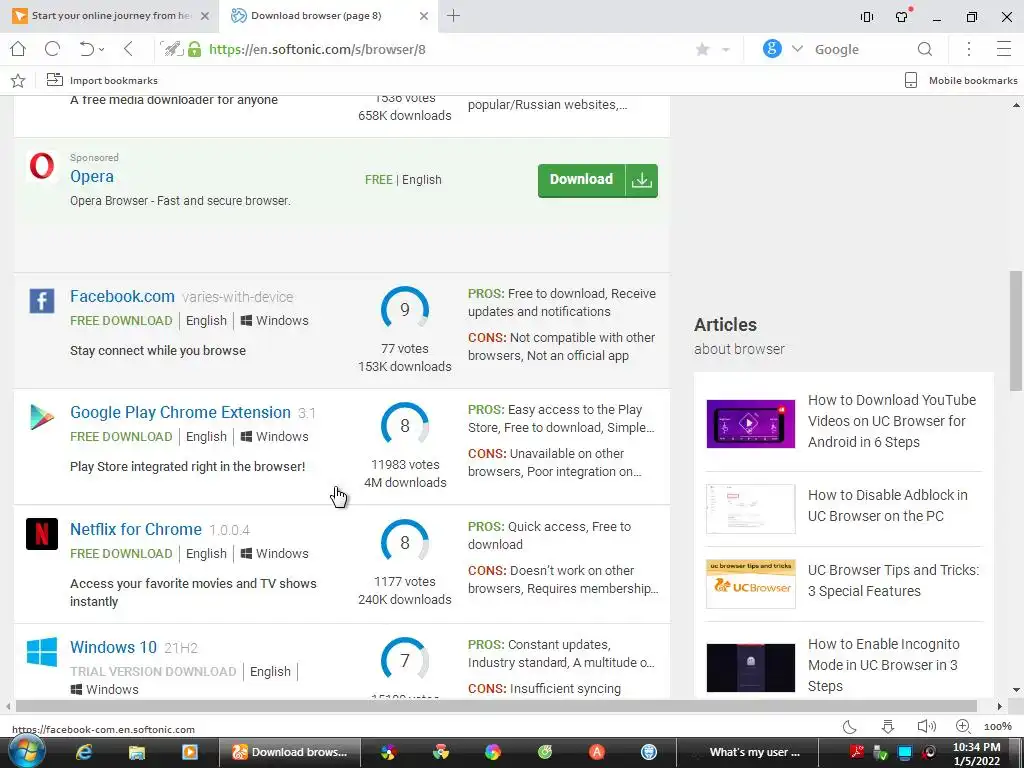Open the Windows 10 listing link
The height and width of the screenshot is (768, 1024).
pyautogui.click(x=114, y=647)
